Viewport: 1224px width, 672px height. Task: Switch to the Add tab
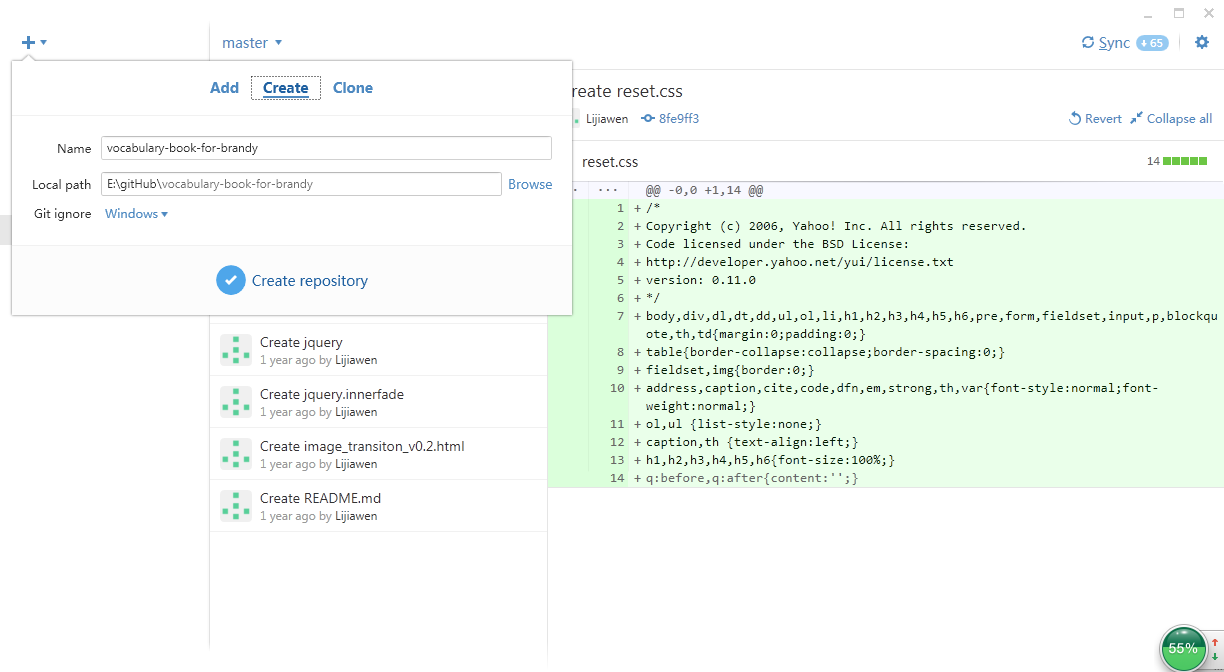tap(224, 88)
